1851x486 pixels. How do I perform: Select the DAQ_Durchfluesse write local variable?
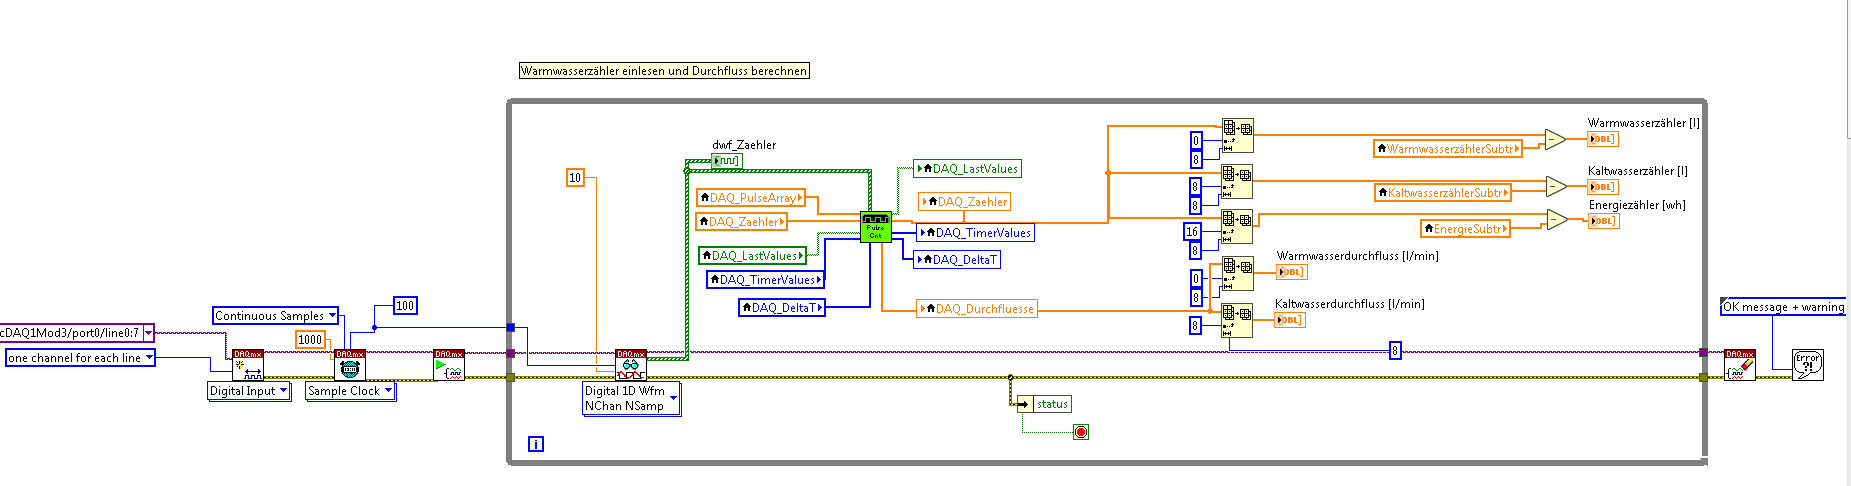[977, 309]
